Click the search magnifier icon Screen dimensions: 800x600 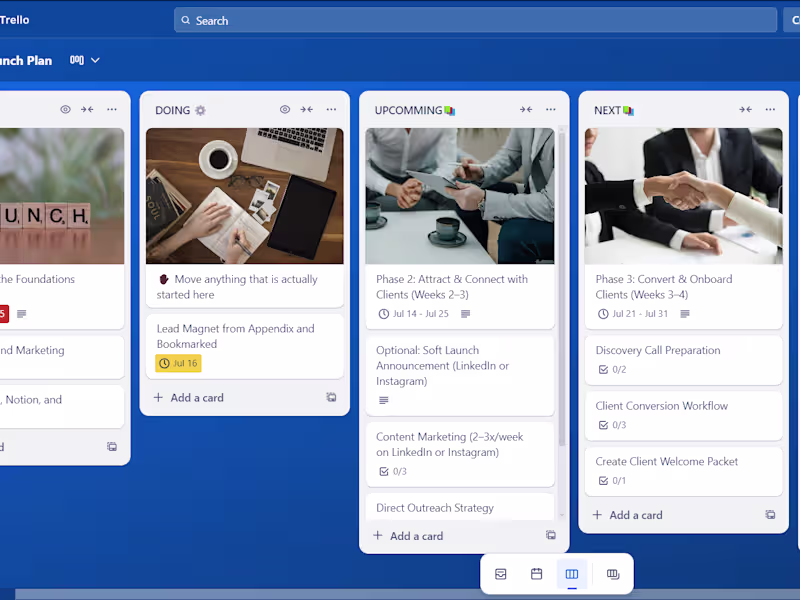tap(186, 20)
